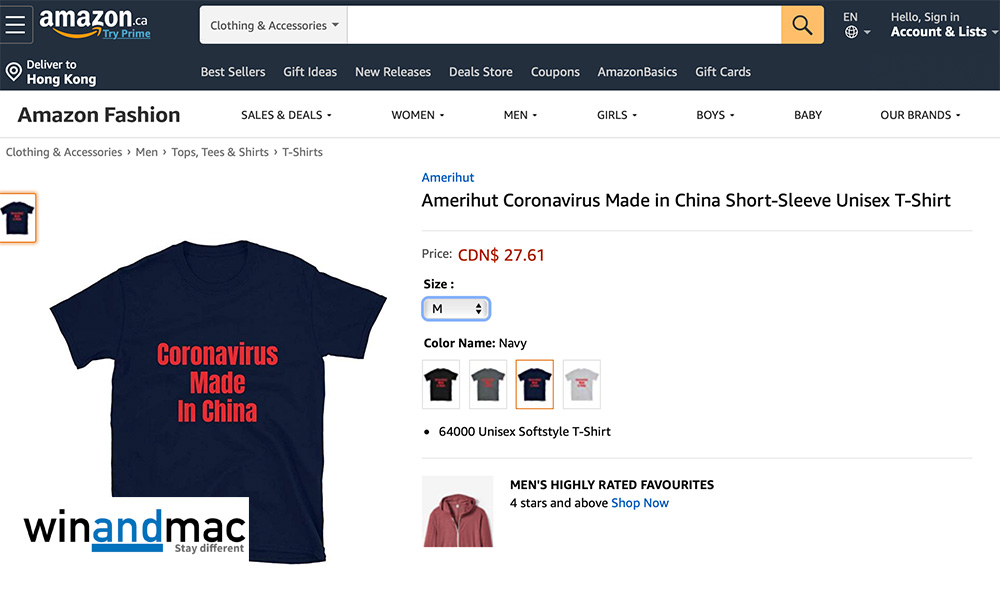Choose the dark grey t-shirt swatch
1000x589 pixels.
click(488, 384)
